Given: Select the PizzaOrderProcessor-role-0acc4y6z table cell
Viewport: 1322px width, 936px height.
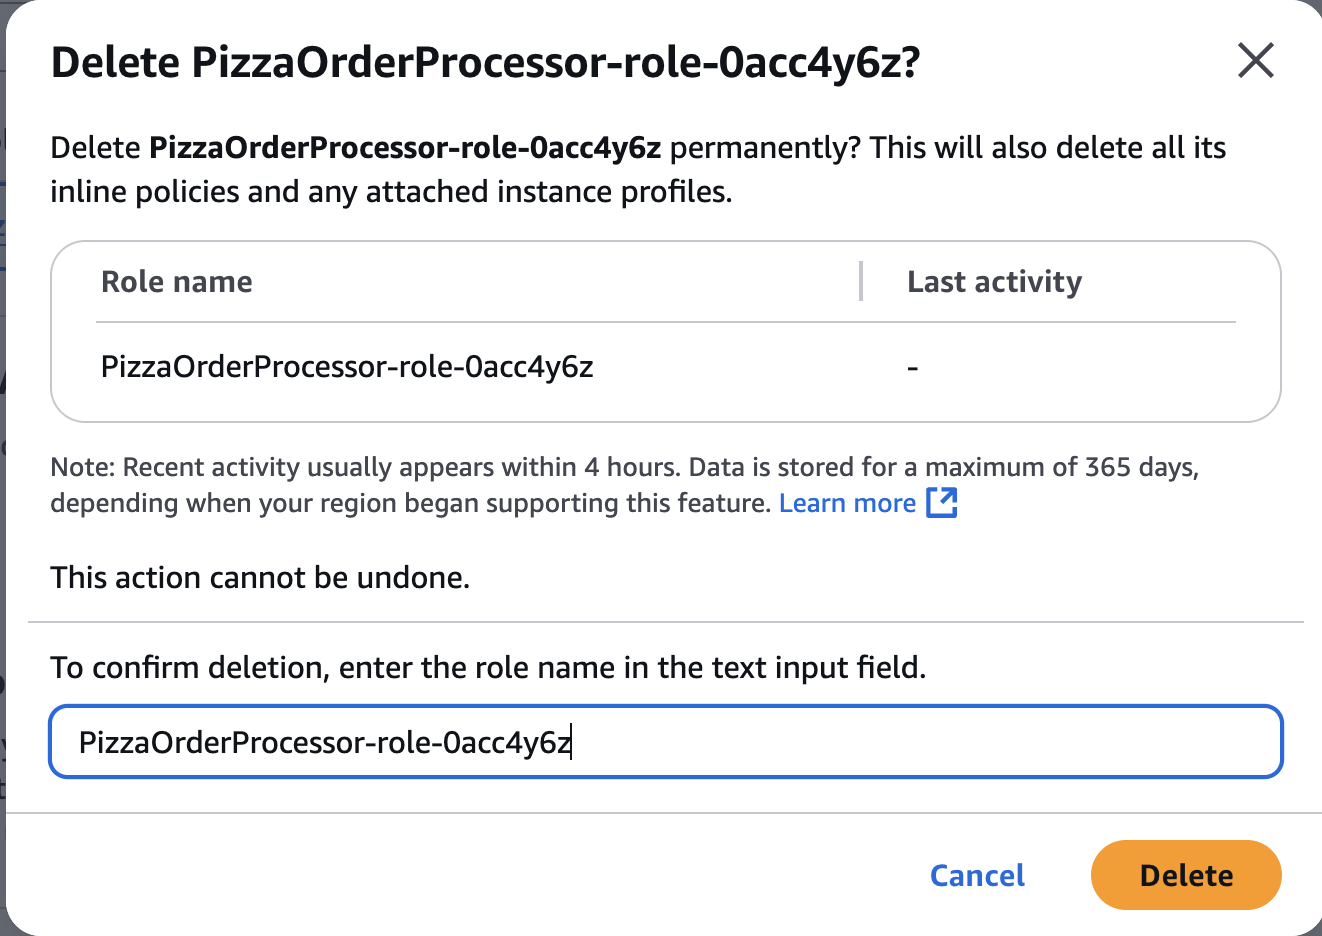Looking at the screenshot, I should click(347, 367).
